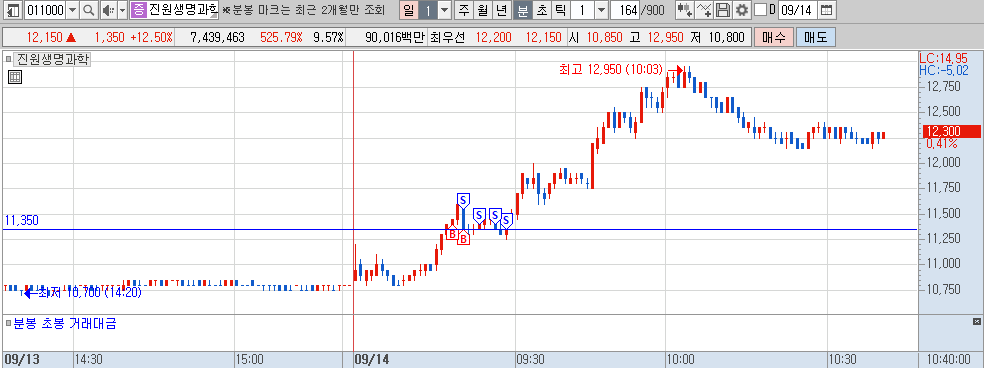Save chart with floppy disk icon
984x368 pixels.
(x=723, y=10)
